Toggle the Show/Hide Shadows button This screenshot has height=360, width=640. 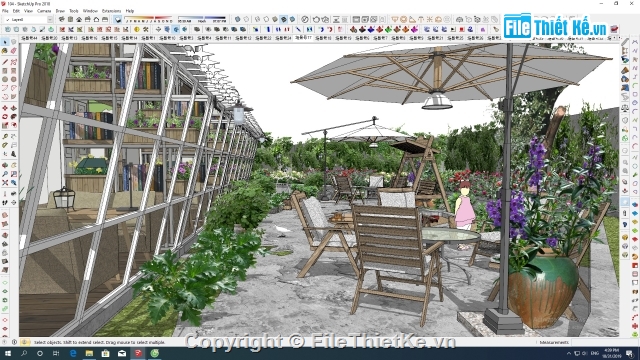tap(118, 20)
